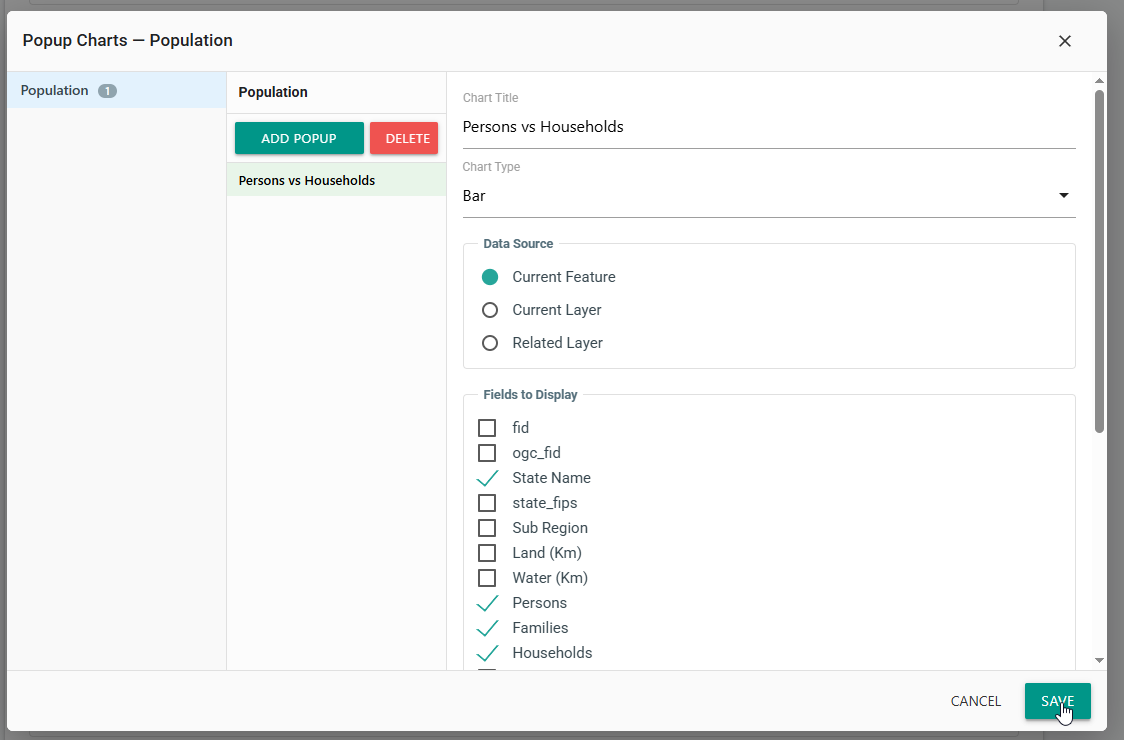Screen dimensions: 1124x740
Task: Click the ADD POPUP button
Action: (x=299, y=138)
